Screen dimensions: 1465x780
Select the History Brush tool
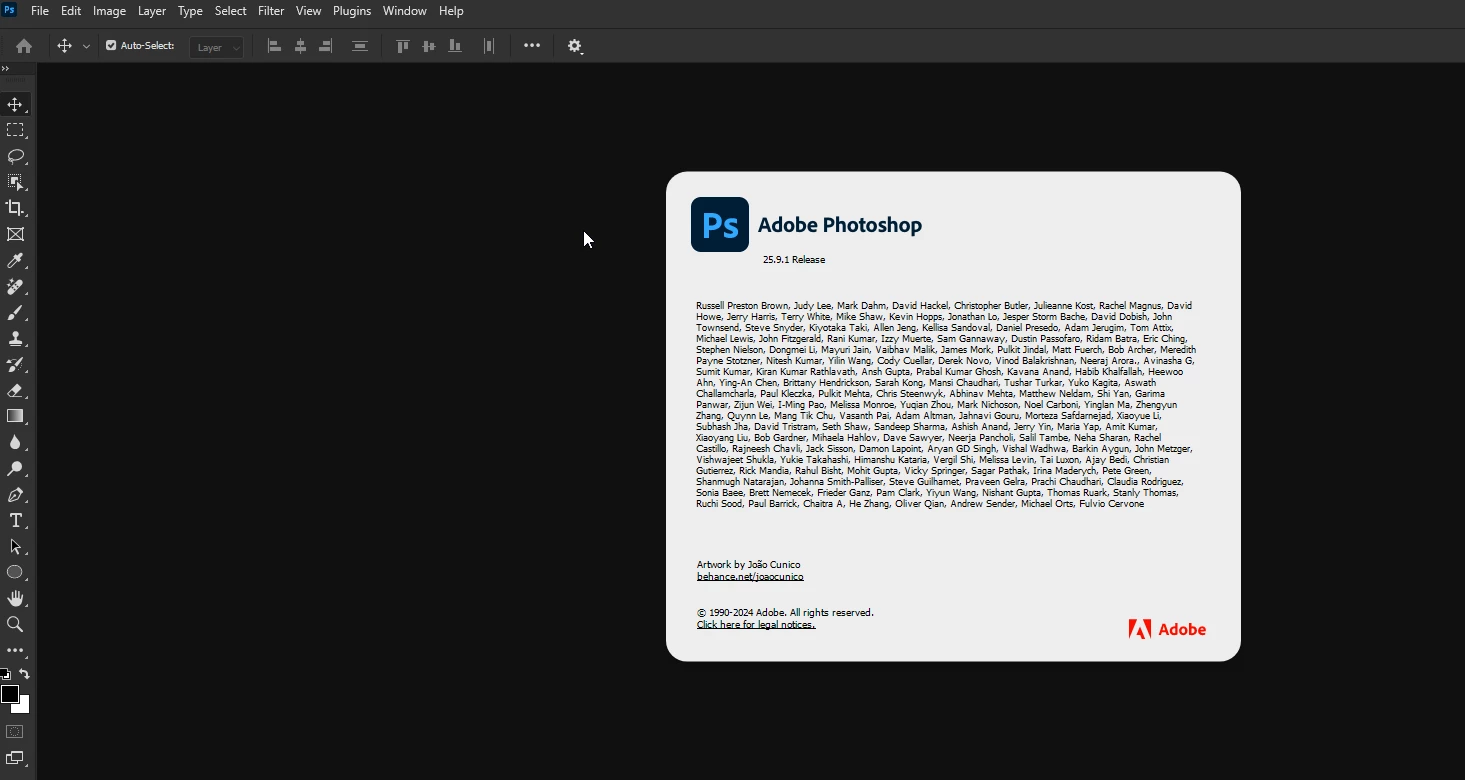point(15,365)
